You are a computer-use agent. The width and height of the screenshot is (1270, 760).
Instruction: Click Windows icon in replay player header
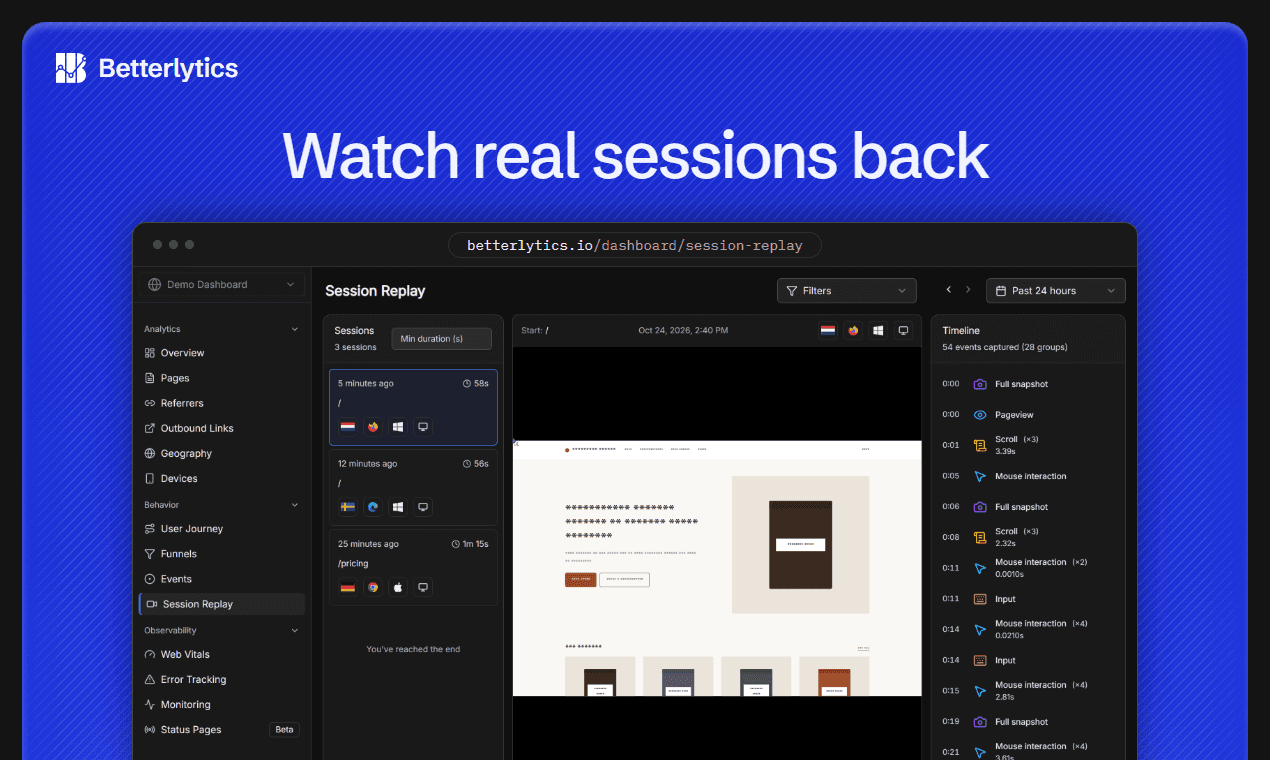click(x=878, y=330)
